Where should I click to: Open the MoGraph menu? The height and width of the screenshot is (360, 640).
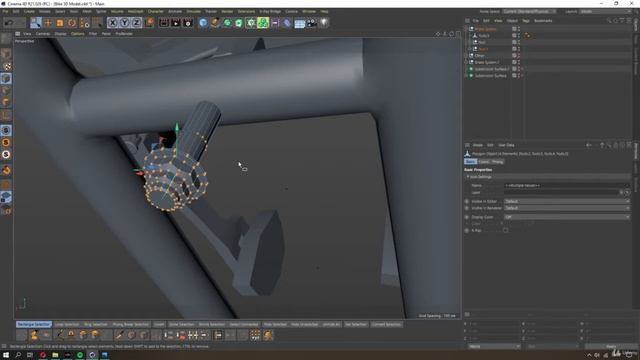(x=136, y=11)
